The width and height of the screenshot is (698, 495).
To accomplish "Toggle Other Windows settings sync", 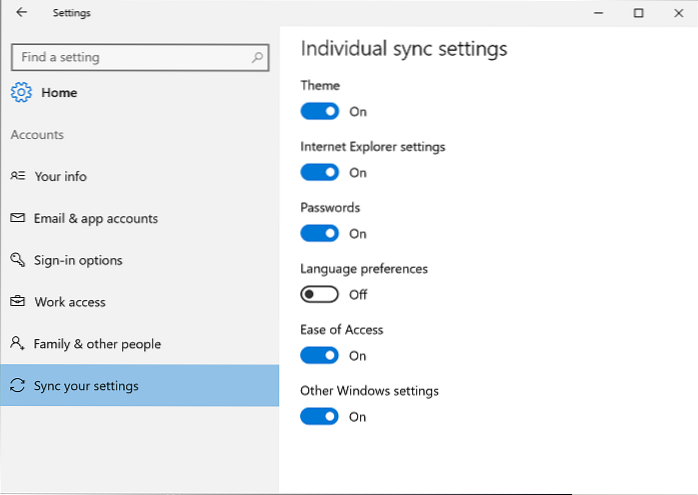I will coord(320,416).
